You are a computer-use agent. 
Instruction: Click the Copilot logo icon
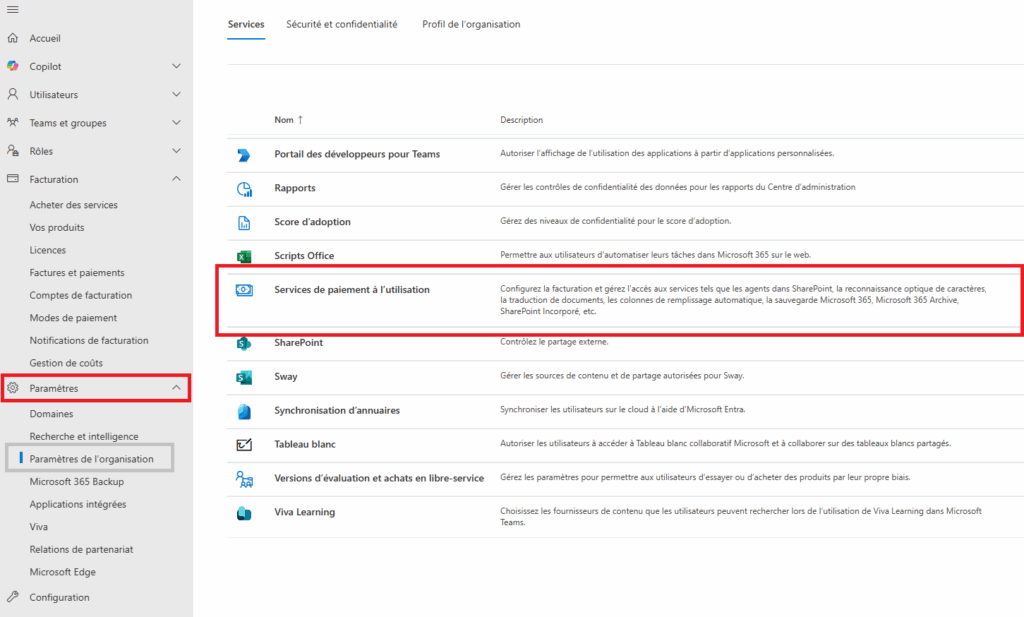[12, 66]
